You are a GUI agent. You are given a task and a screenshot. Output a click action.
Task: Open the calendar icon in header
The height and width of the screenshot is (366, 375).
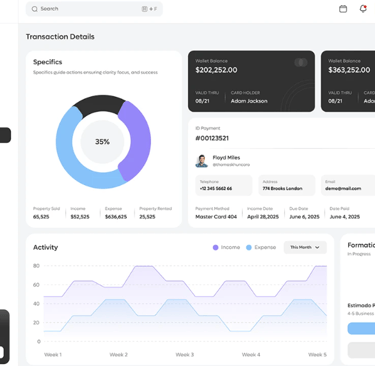[x=343, y=9]
